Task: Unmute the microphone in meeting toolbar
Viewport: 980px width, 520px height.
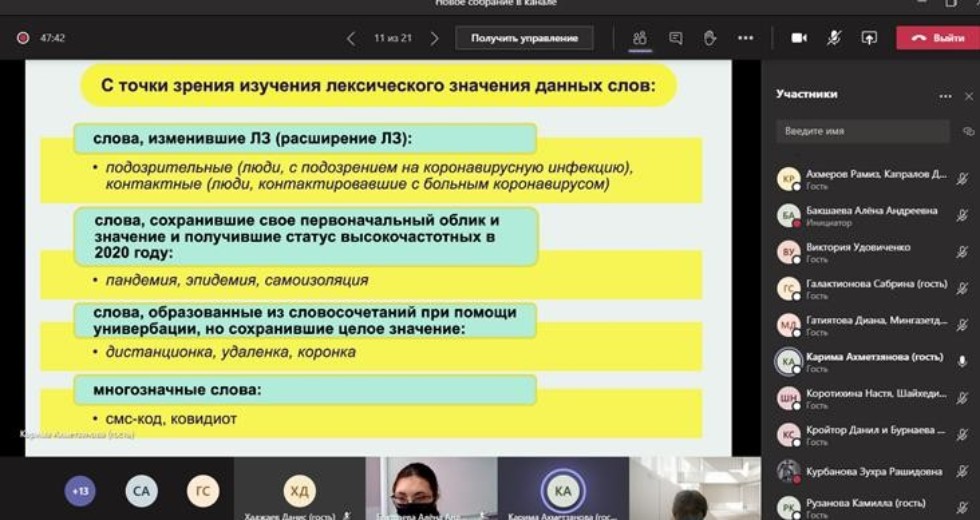Action: click(834, 38)
